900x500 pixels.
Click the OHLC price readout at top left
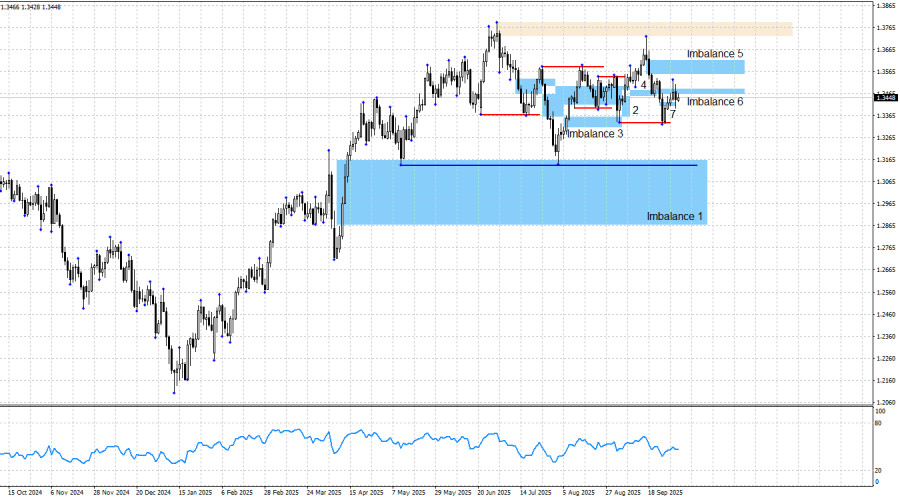point(30,6)
